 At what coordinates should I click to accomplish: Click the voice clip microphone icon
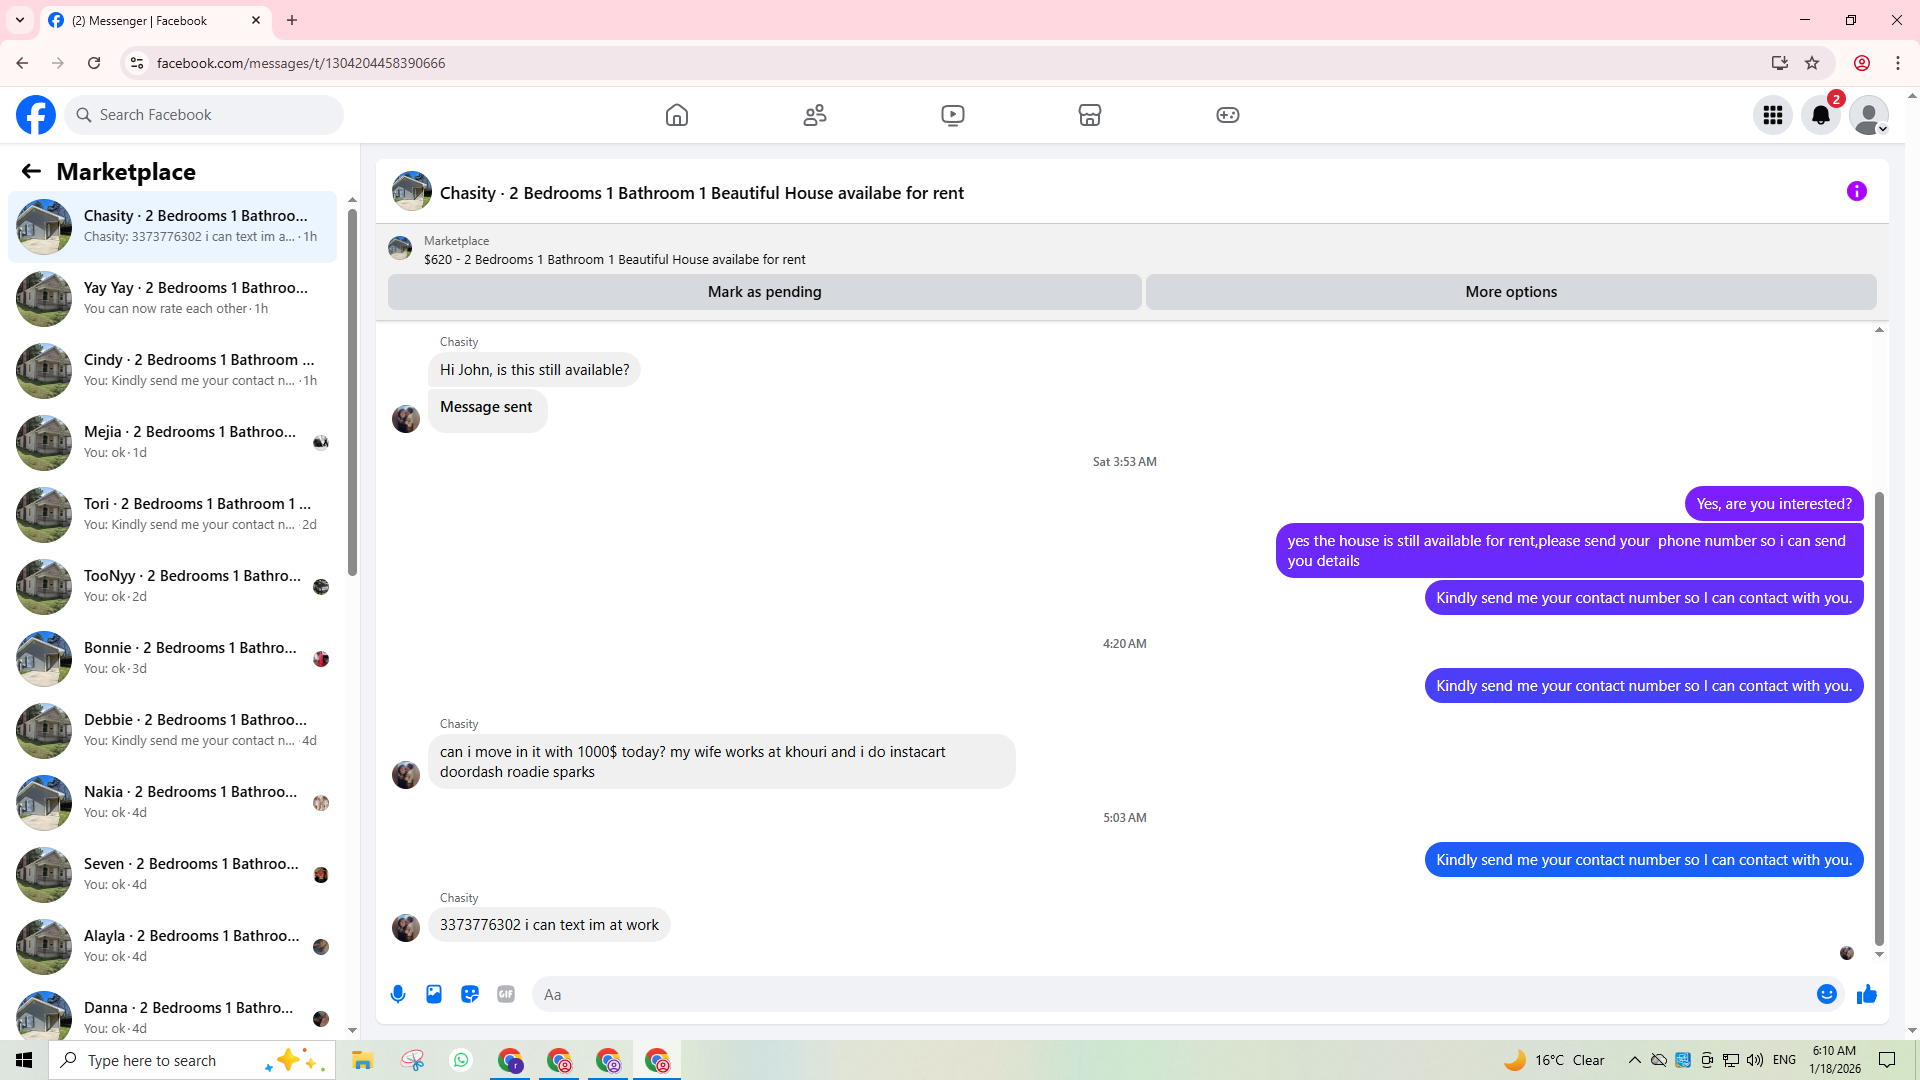[398, 994]
